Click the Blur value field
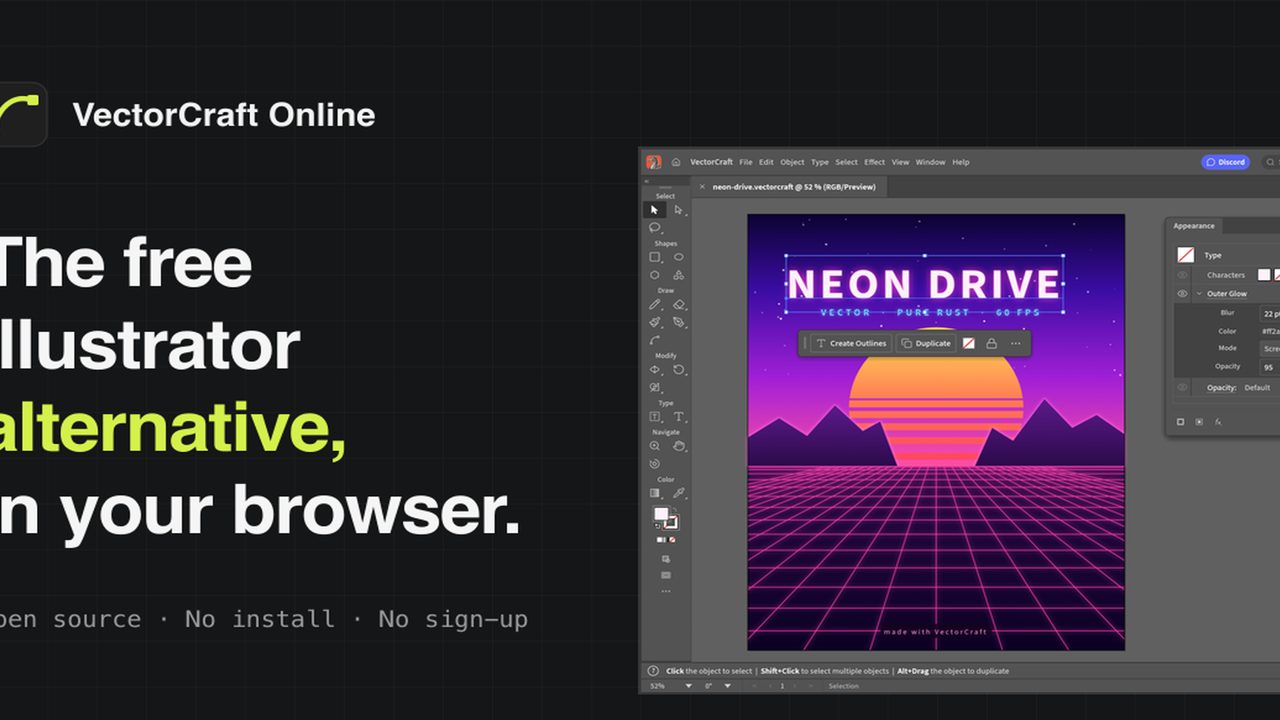The height and width of the screenshot is (720, 1280). point(1270,313)
